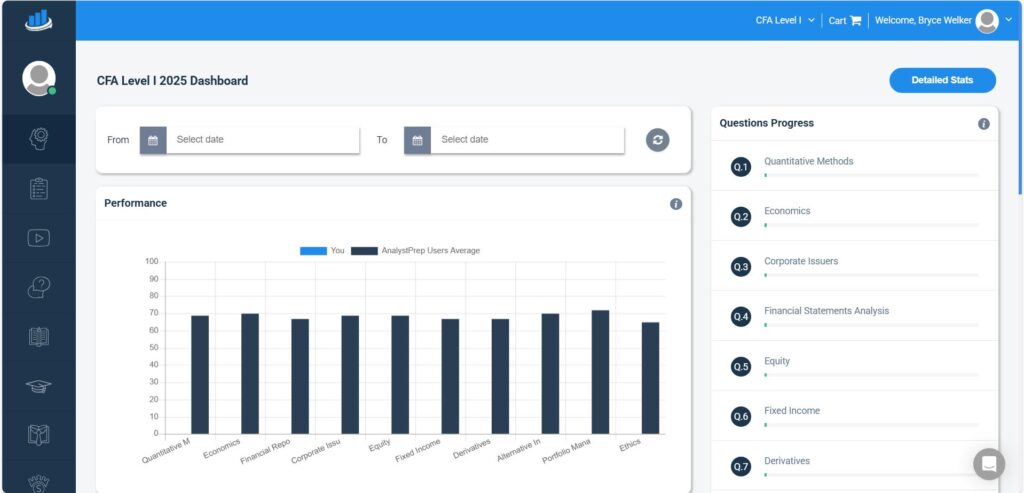Open Detailed Stats
1024x493 pixels.
pyautogui.click(x=942, y=80)
